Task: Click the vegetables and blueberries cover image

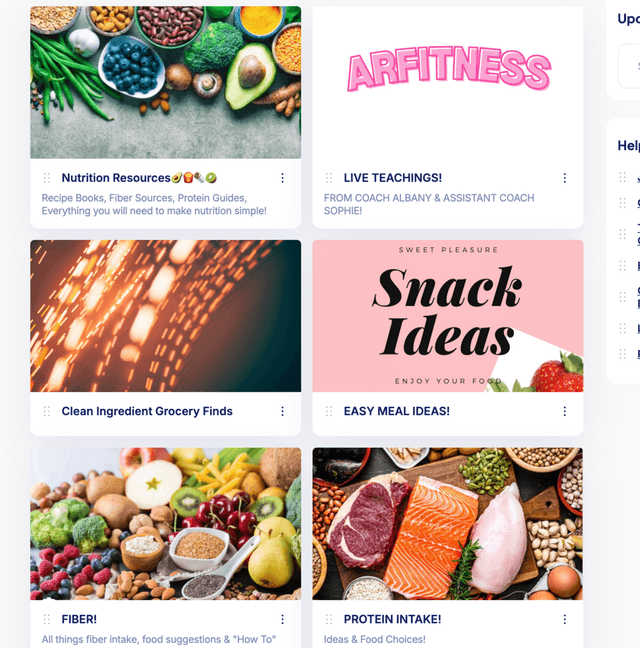Action: tap(166, 82)
